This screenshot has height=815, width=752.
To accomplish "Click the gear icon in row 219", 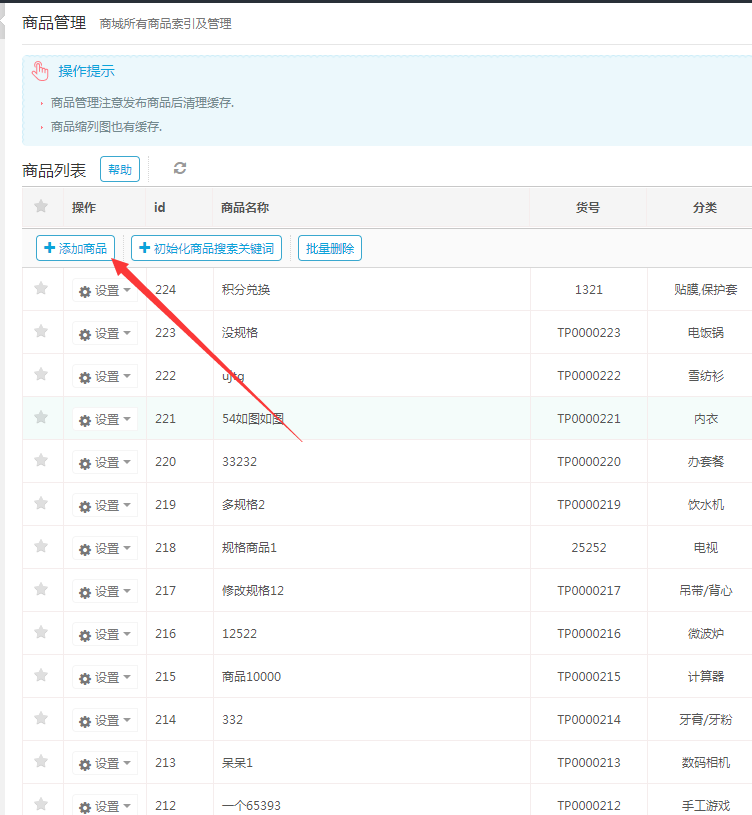I will click(x=85, y=507).
